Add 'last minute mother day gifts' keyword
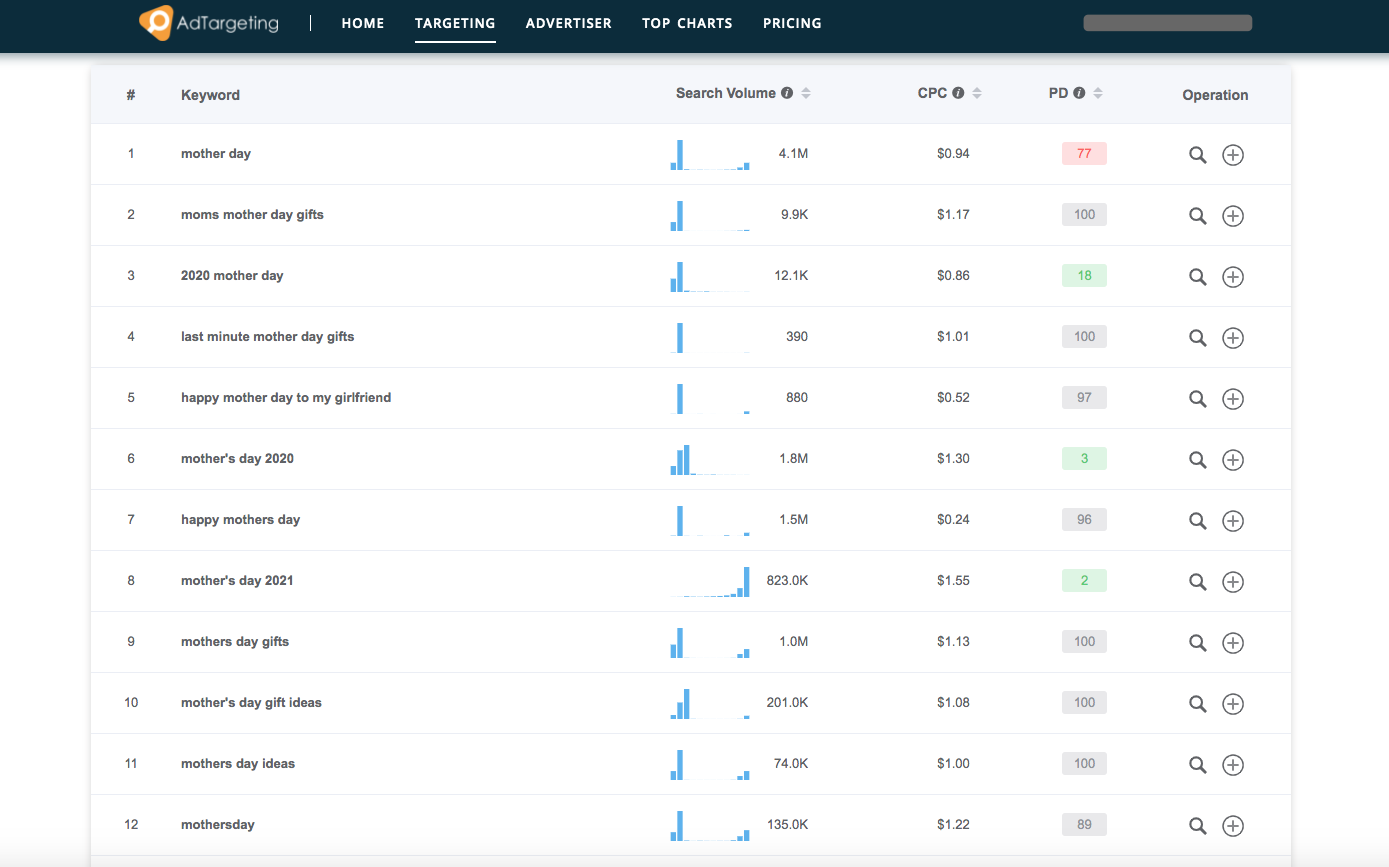This screenshot has width=1389, height=867. [x=1233, y=338]
